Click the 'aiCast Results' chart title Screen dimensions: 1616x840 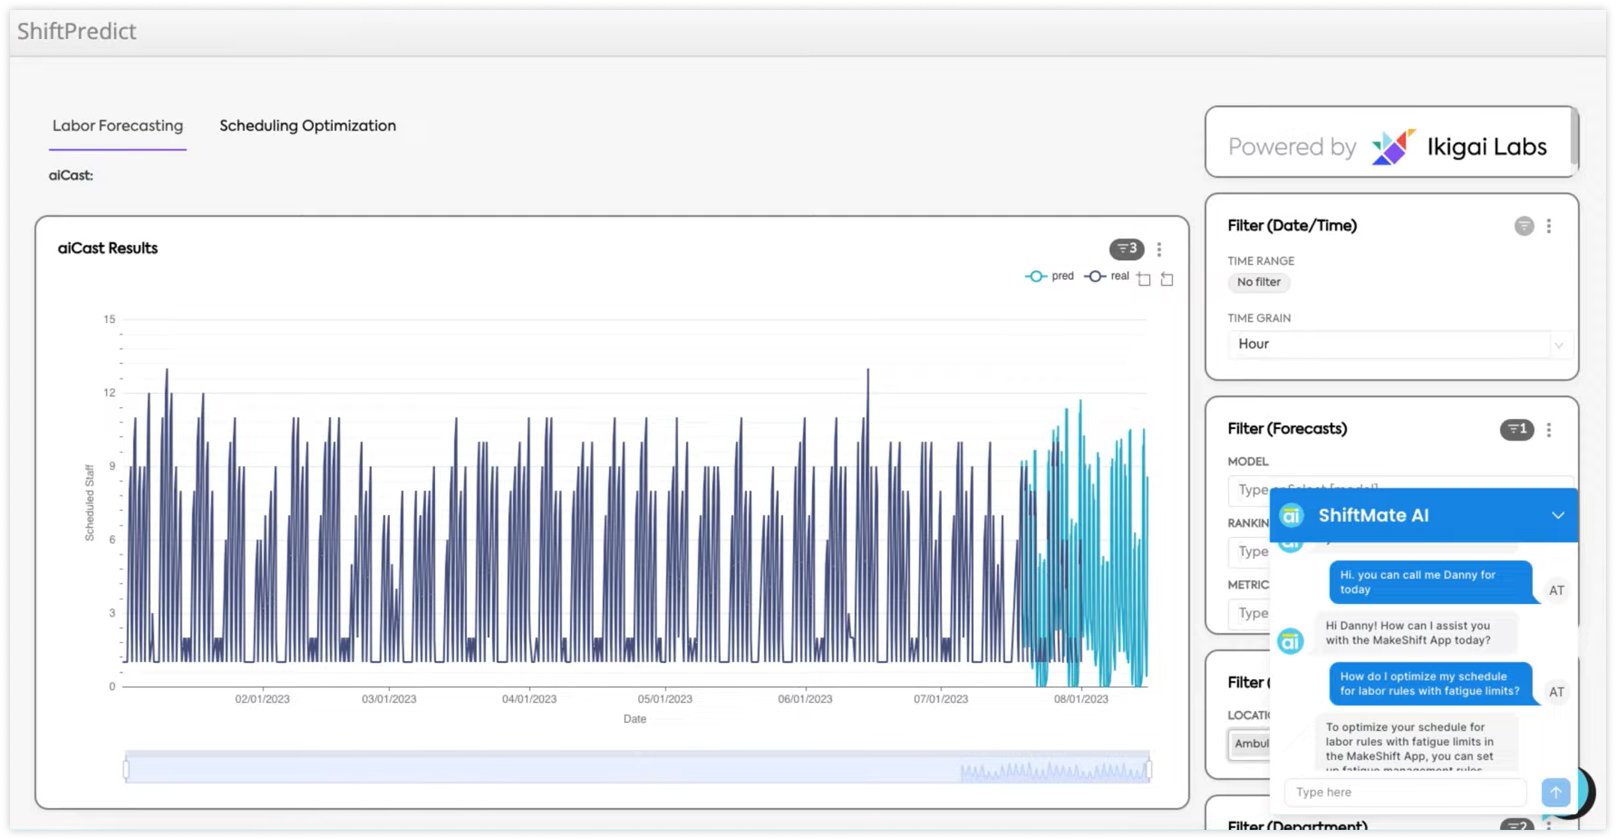coord(108,248)
